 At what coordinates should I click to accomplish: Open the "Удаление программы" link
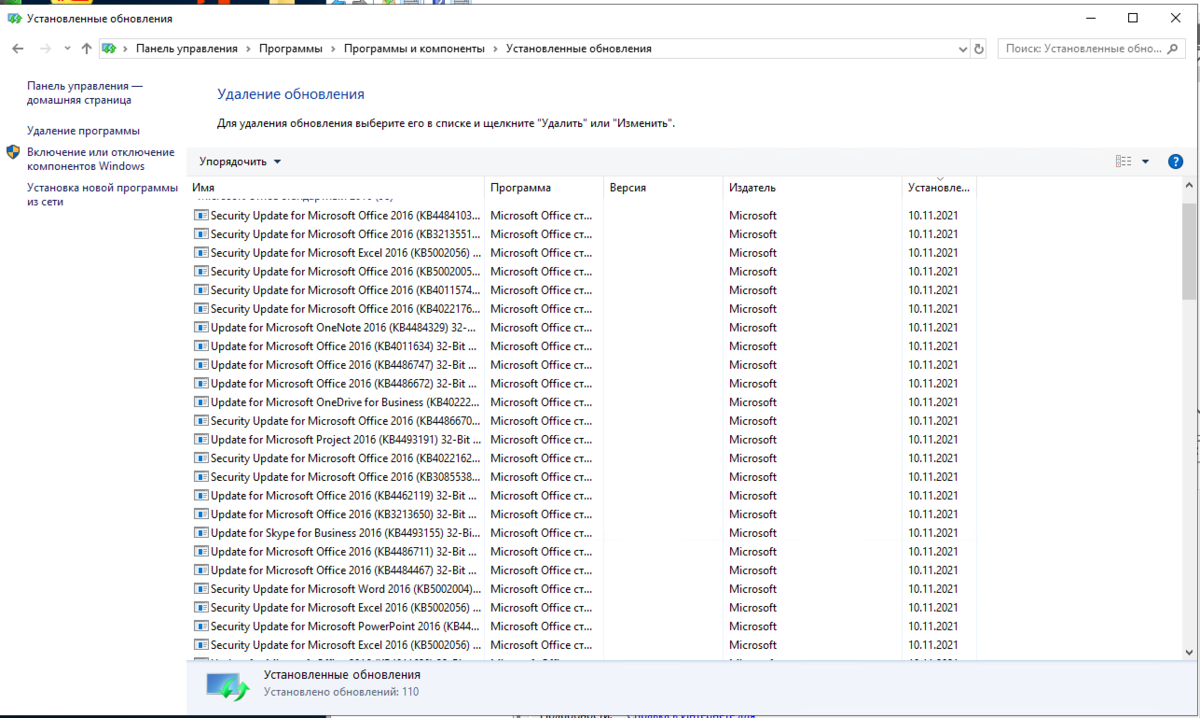(83, 131)
